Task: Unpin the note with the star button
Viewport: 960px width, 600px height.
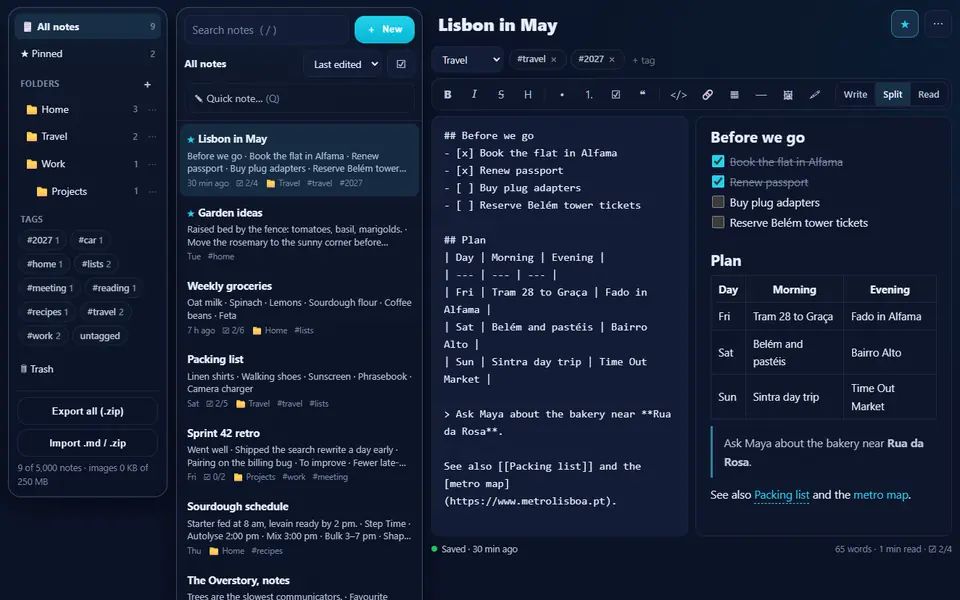Action: 904,24
